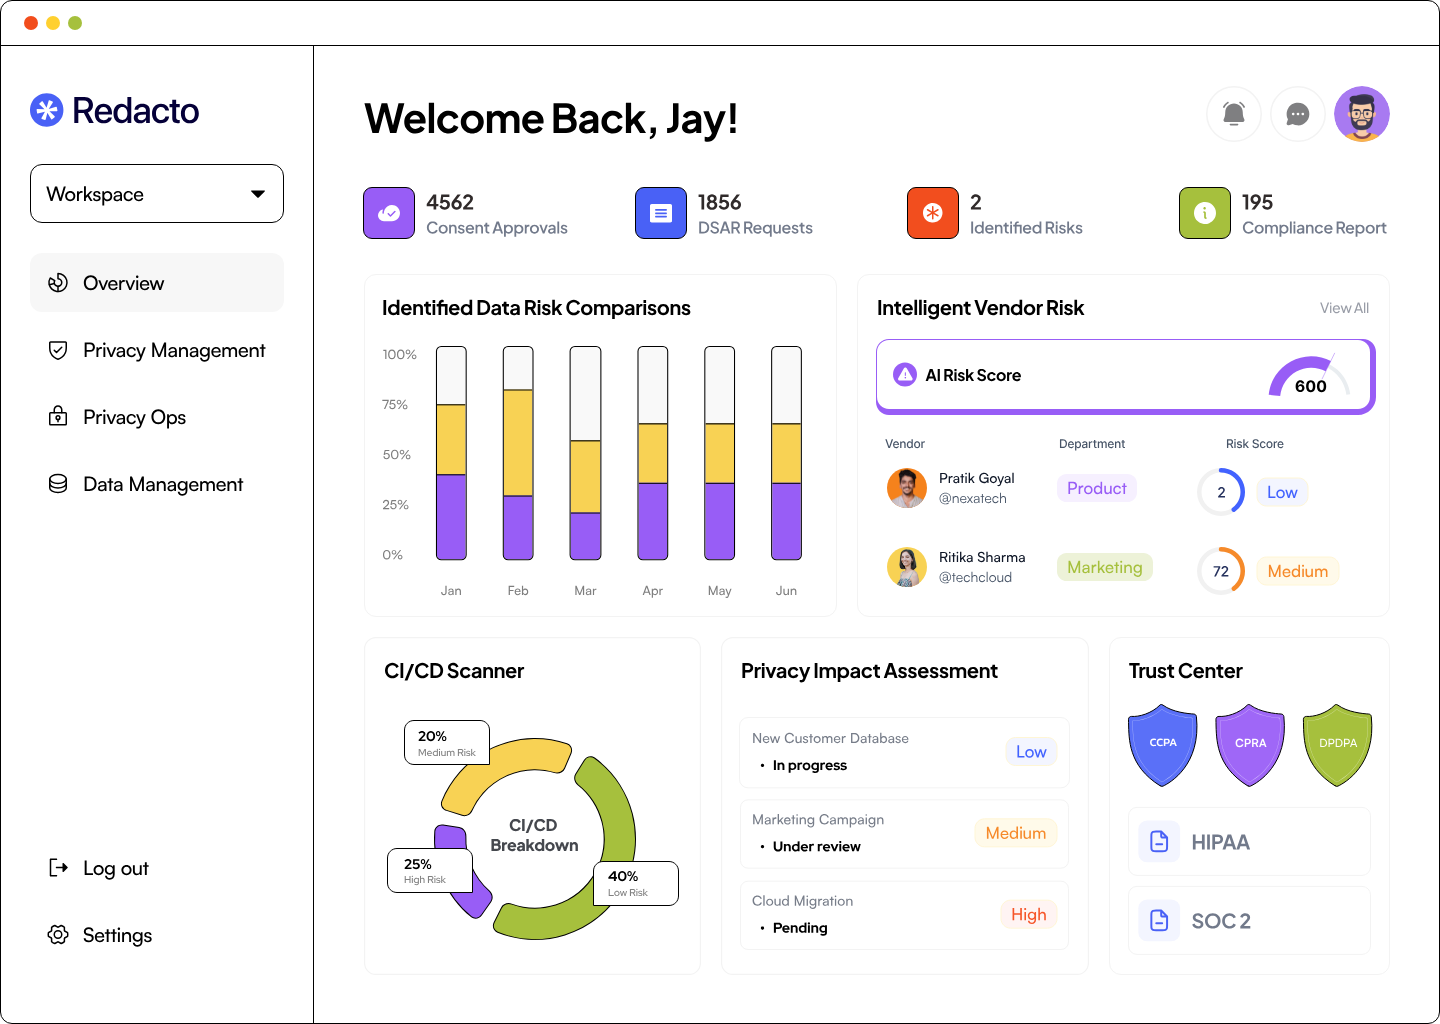The height and width of the screenshot is (1024, 1440).
Task: Open Privacy Management section
Action: coord(157,350)
